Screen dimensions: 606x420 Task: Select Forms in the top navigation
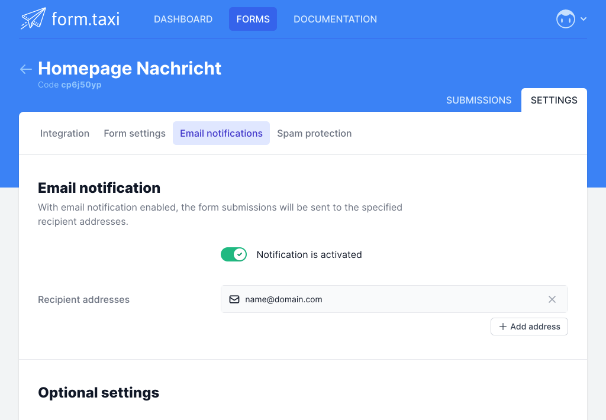(x=253, y=19)
